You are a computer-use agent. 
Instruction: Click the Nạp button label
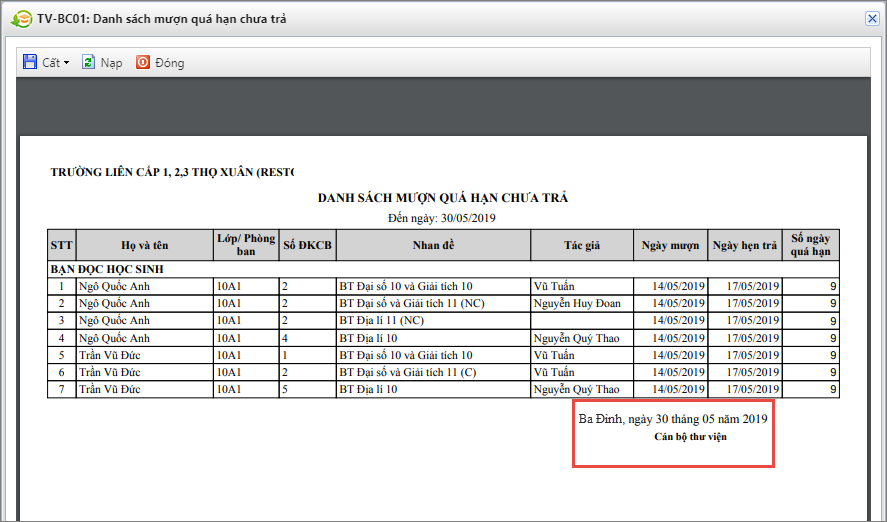click(111, 63)
